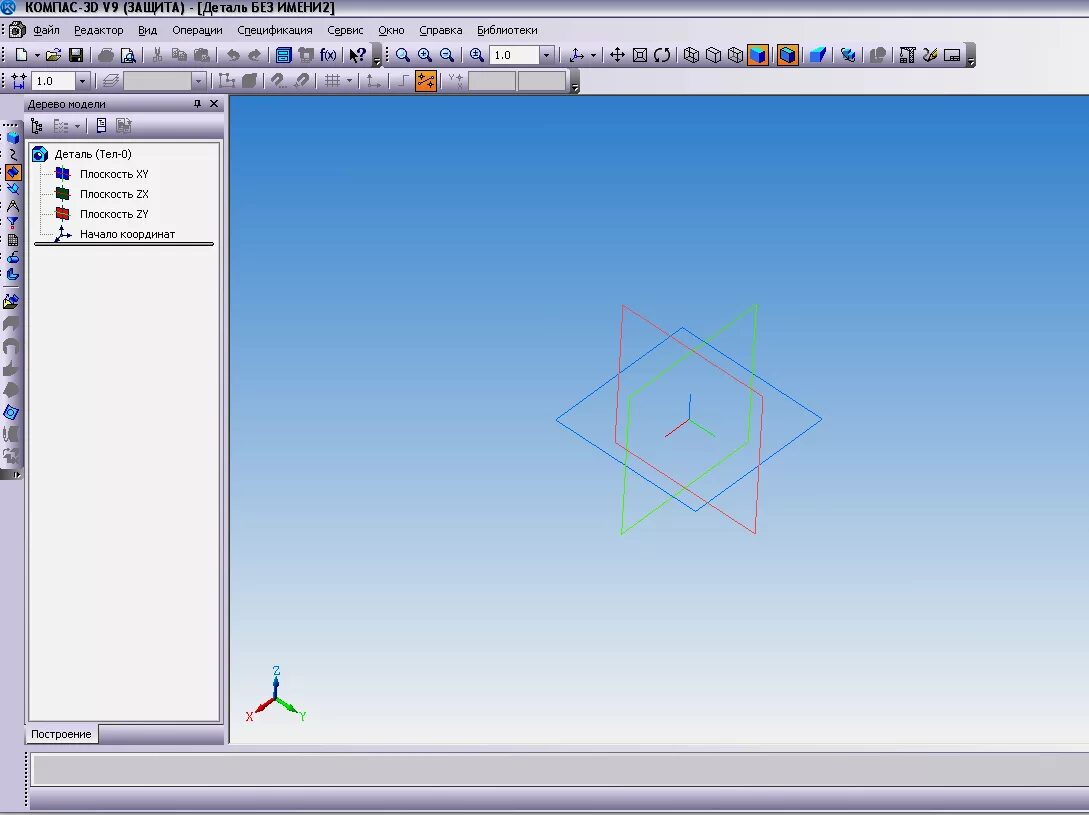Toggle shaded display mode

[x=758, y=55]
